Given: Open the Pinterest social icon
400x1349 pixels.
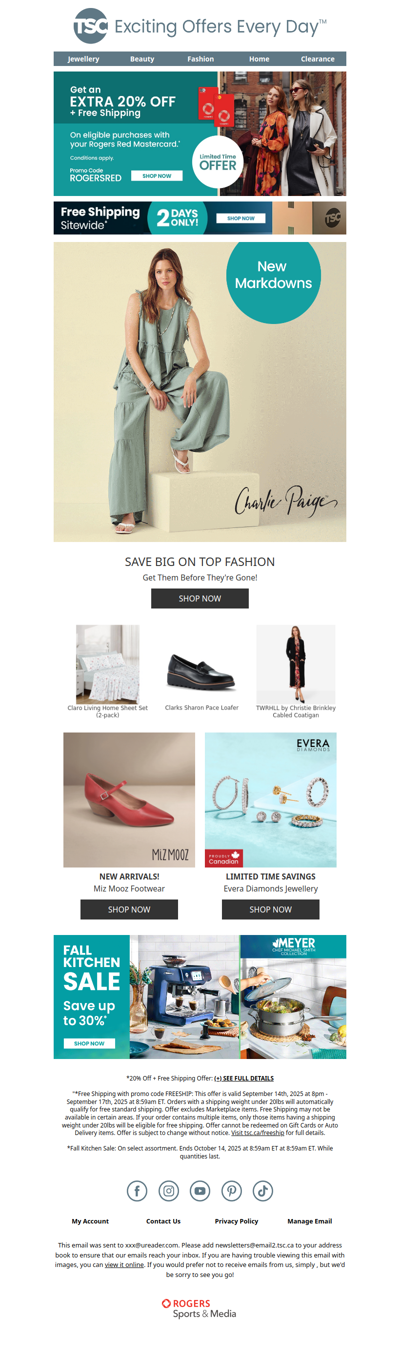Looking at the screenshot, I should (x=231, y=1190).
